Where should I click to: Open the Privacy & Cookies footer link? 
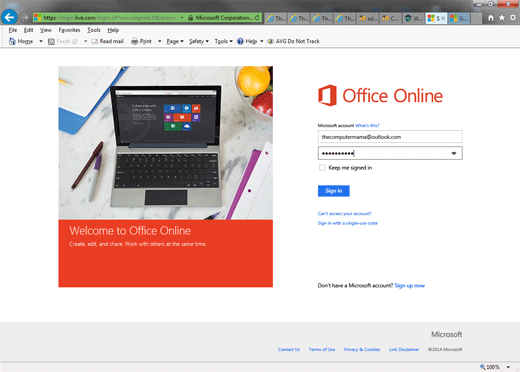362,349
